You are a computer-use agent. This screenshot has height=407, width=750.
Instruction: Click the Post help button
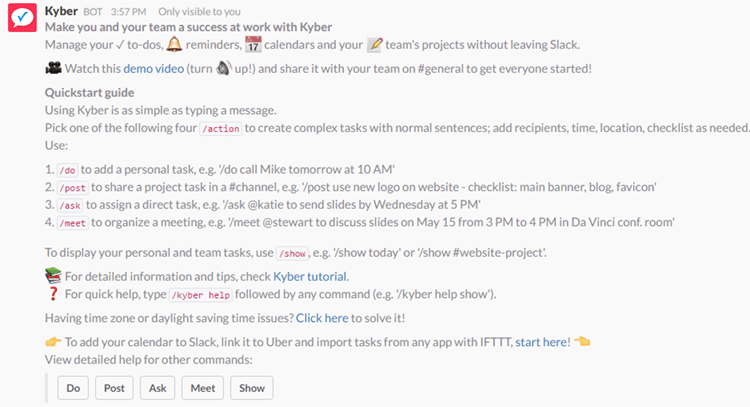(x=114, y=388)
